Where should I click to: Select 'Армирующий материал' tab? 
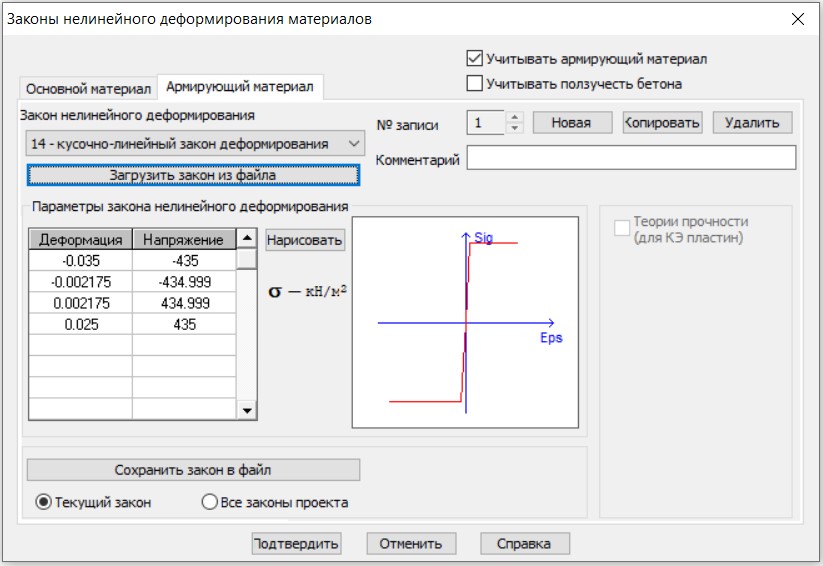pyautogui.click(x=240, y=87)
